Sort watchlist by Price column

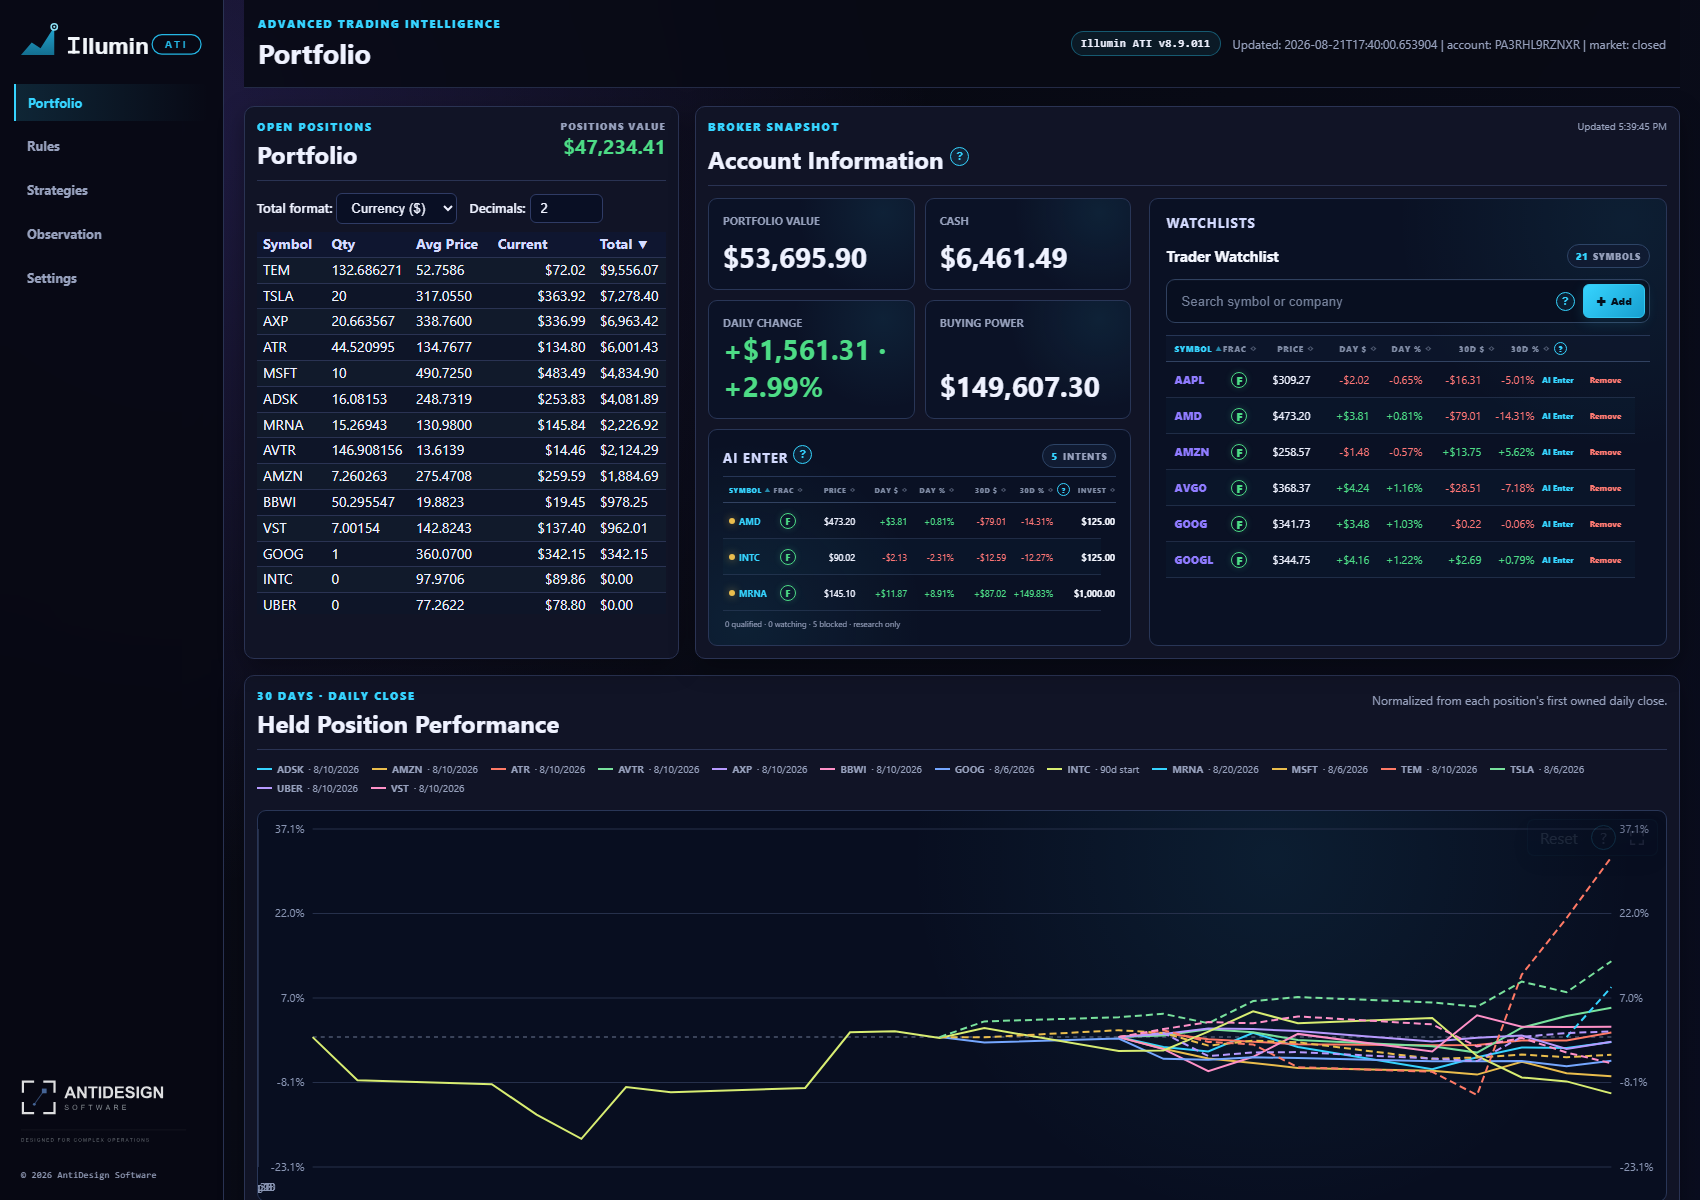1294,349
